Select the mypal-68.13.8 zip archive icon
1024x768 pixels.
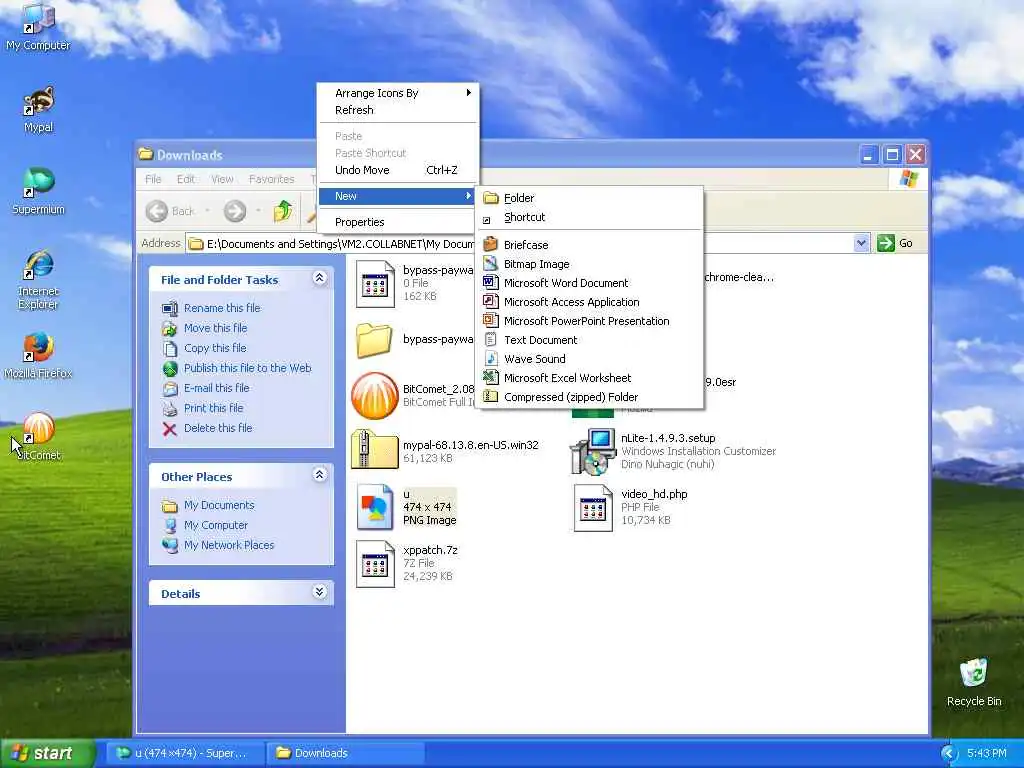point(375,450)
